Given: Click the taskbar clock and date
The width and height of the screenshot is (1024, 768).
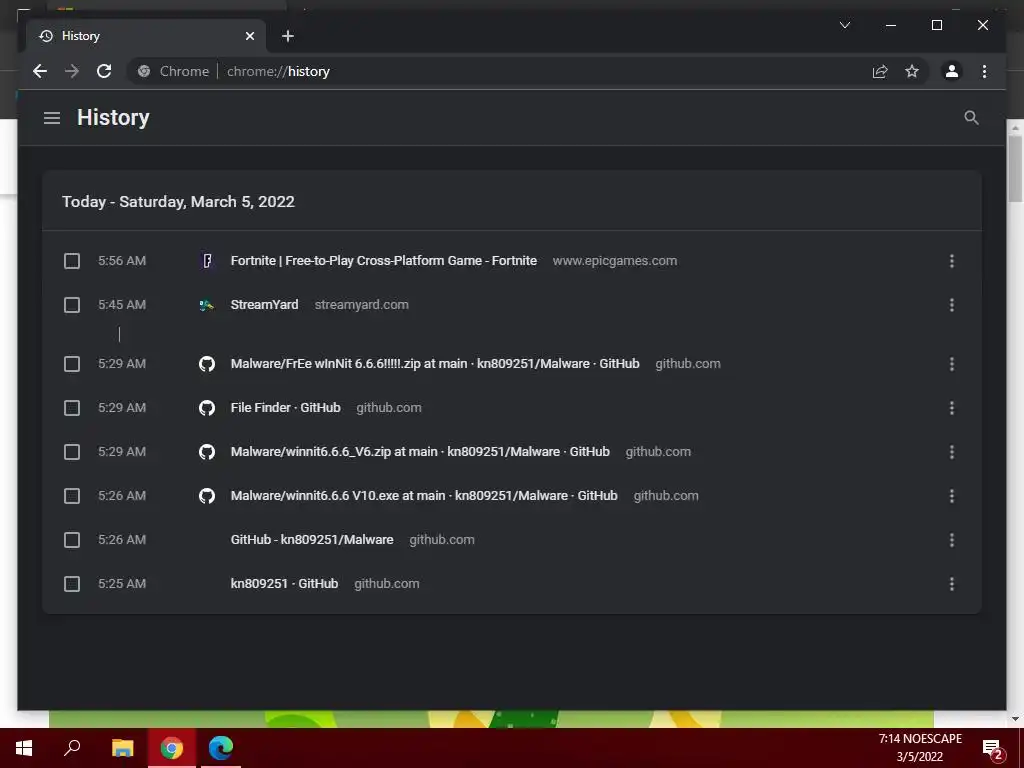Looking at the screenshot, I should click(920, 748).
